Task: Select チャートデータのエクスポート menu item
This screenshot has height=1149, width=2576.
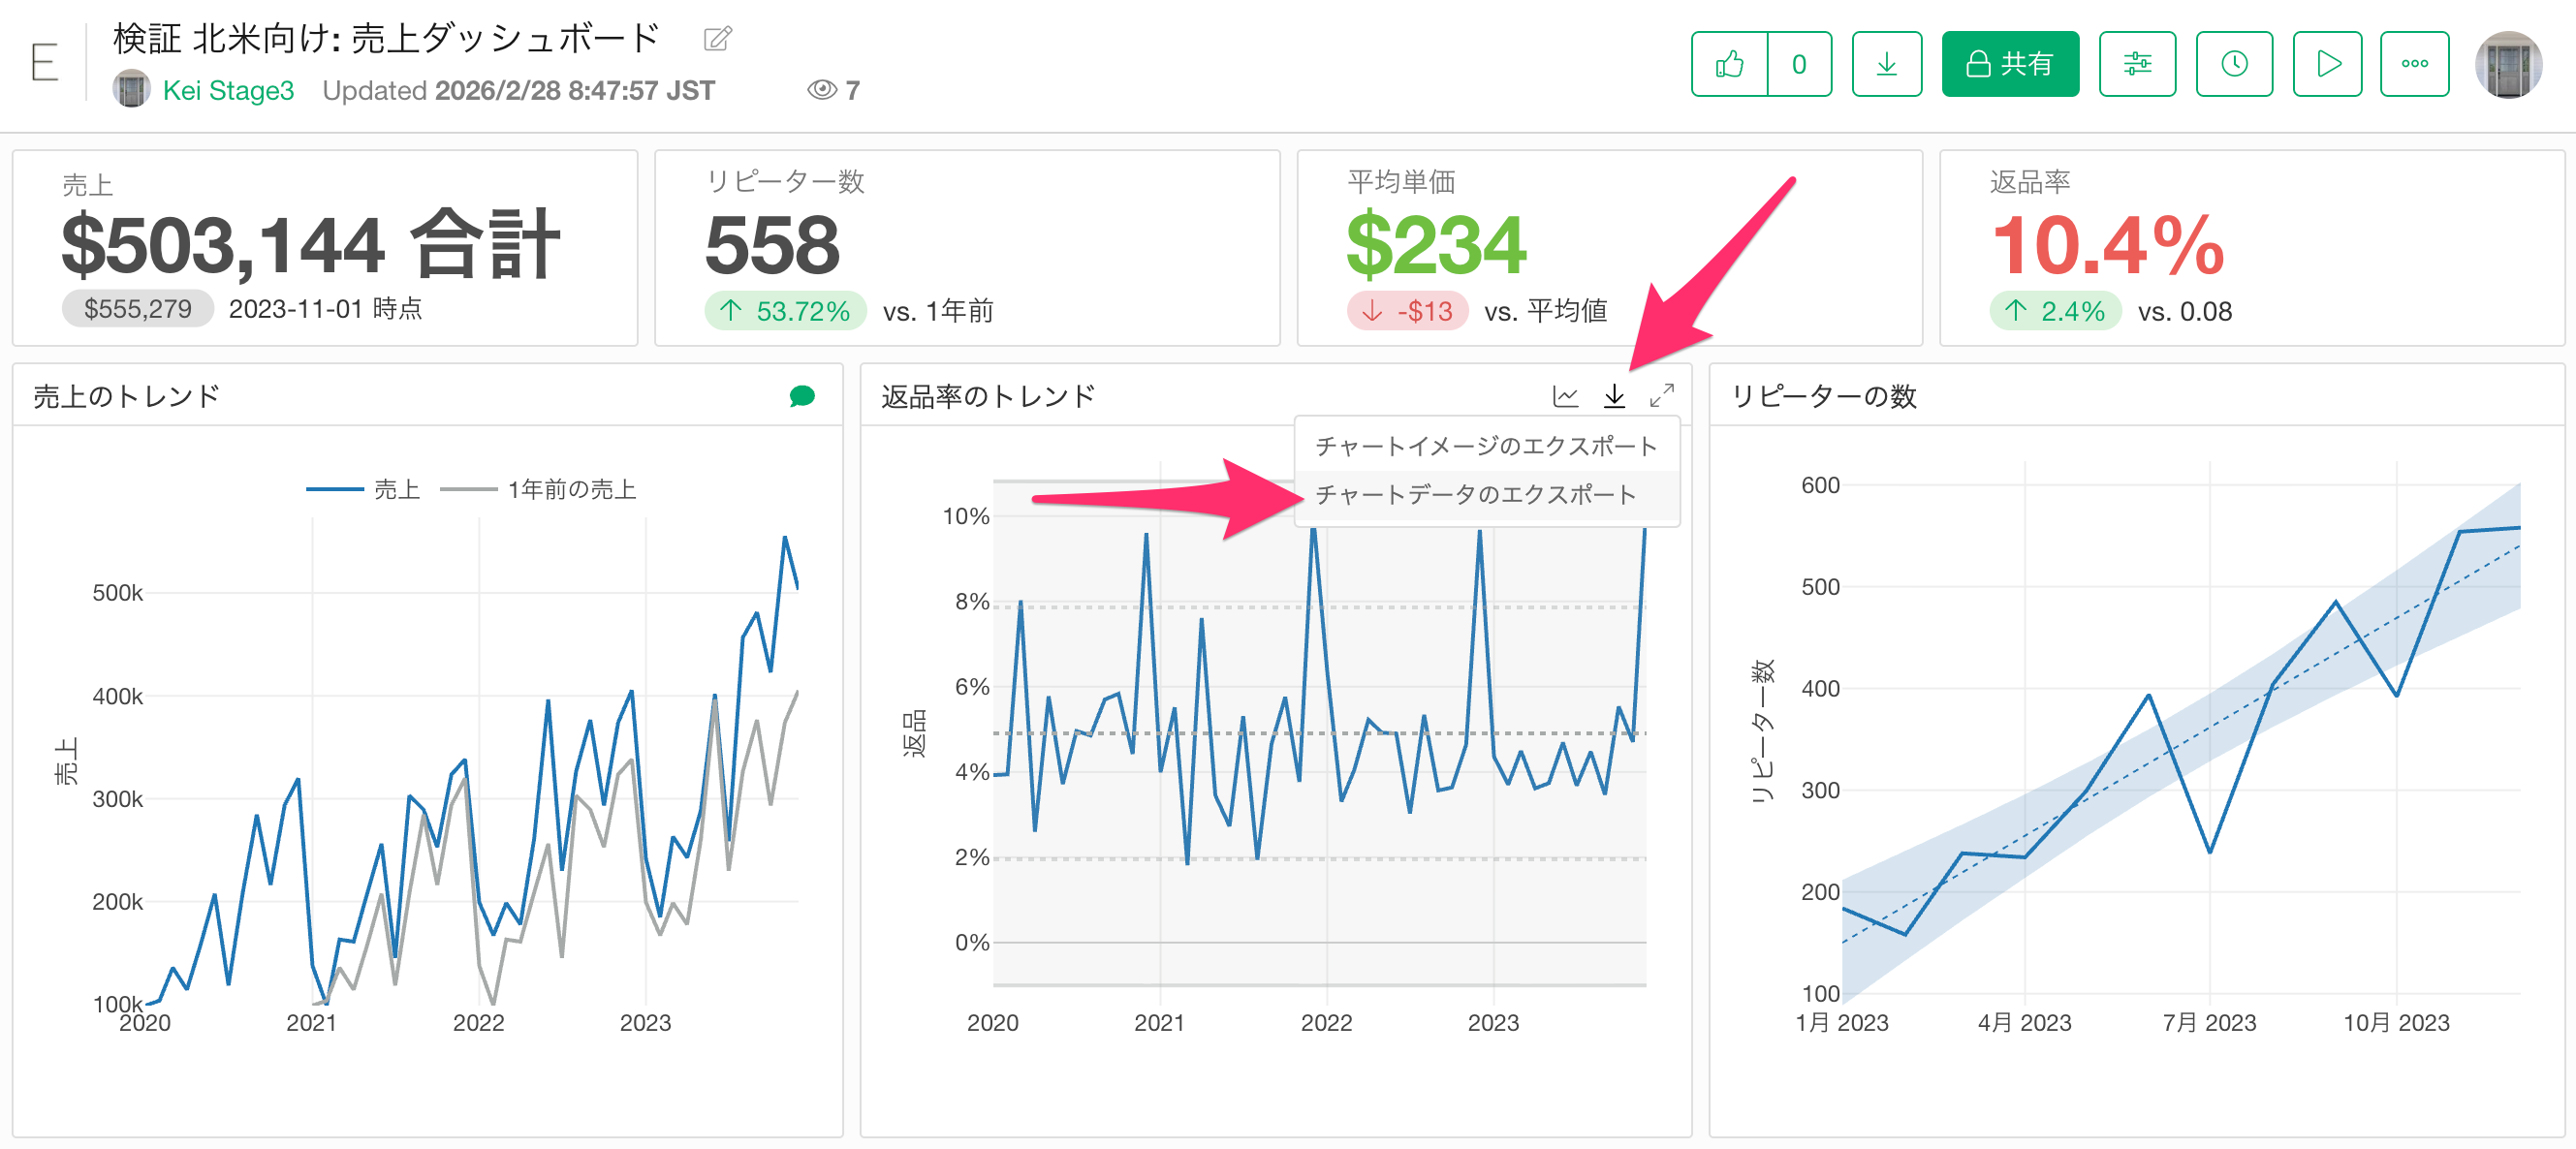Action: click(1475, 495)
